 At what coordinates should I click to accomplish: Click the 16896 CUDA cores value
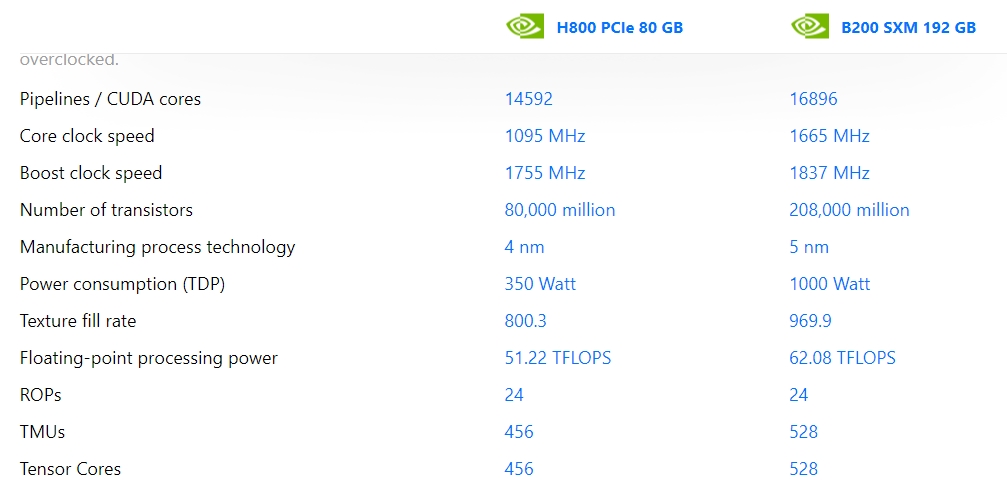click(813, 99)
